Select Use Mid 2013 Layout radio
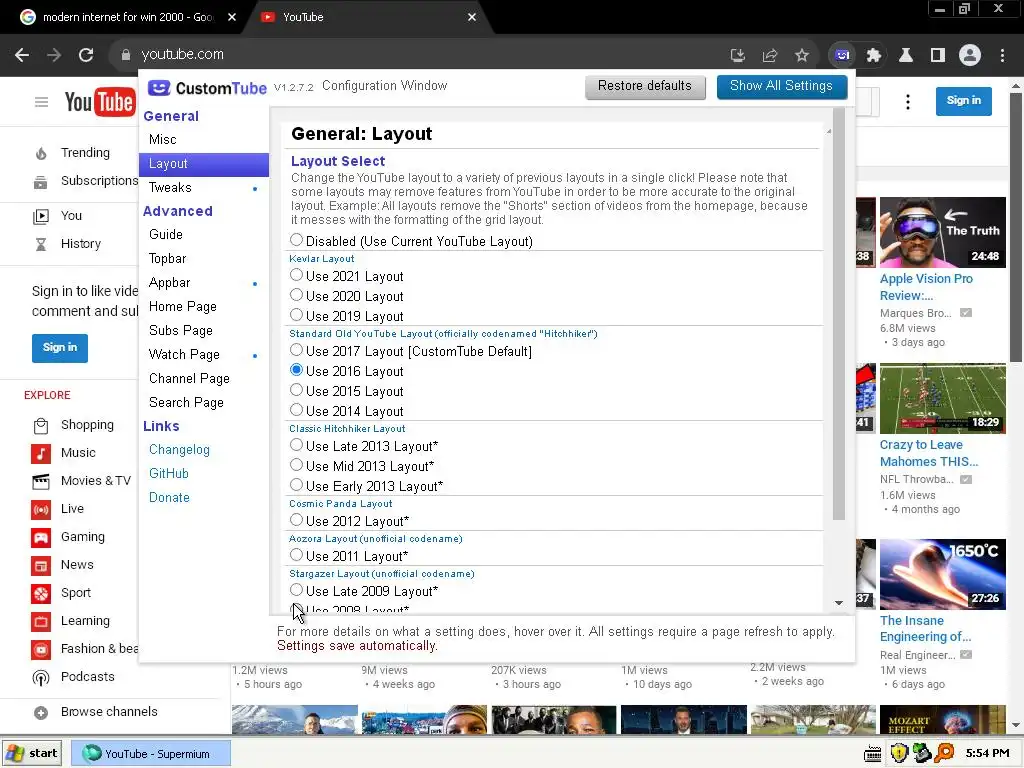This screenshot has width=1024, height=768. (296, 465)
